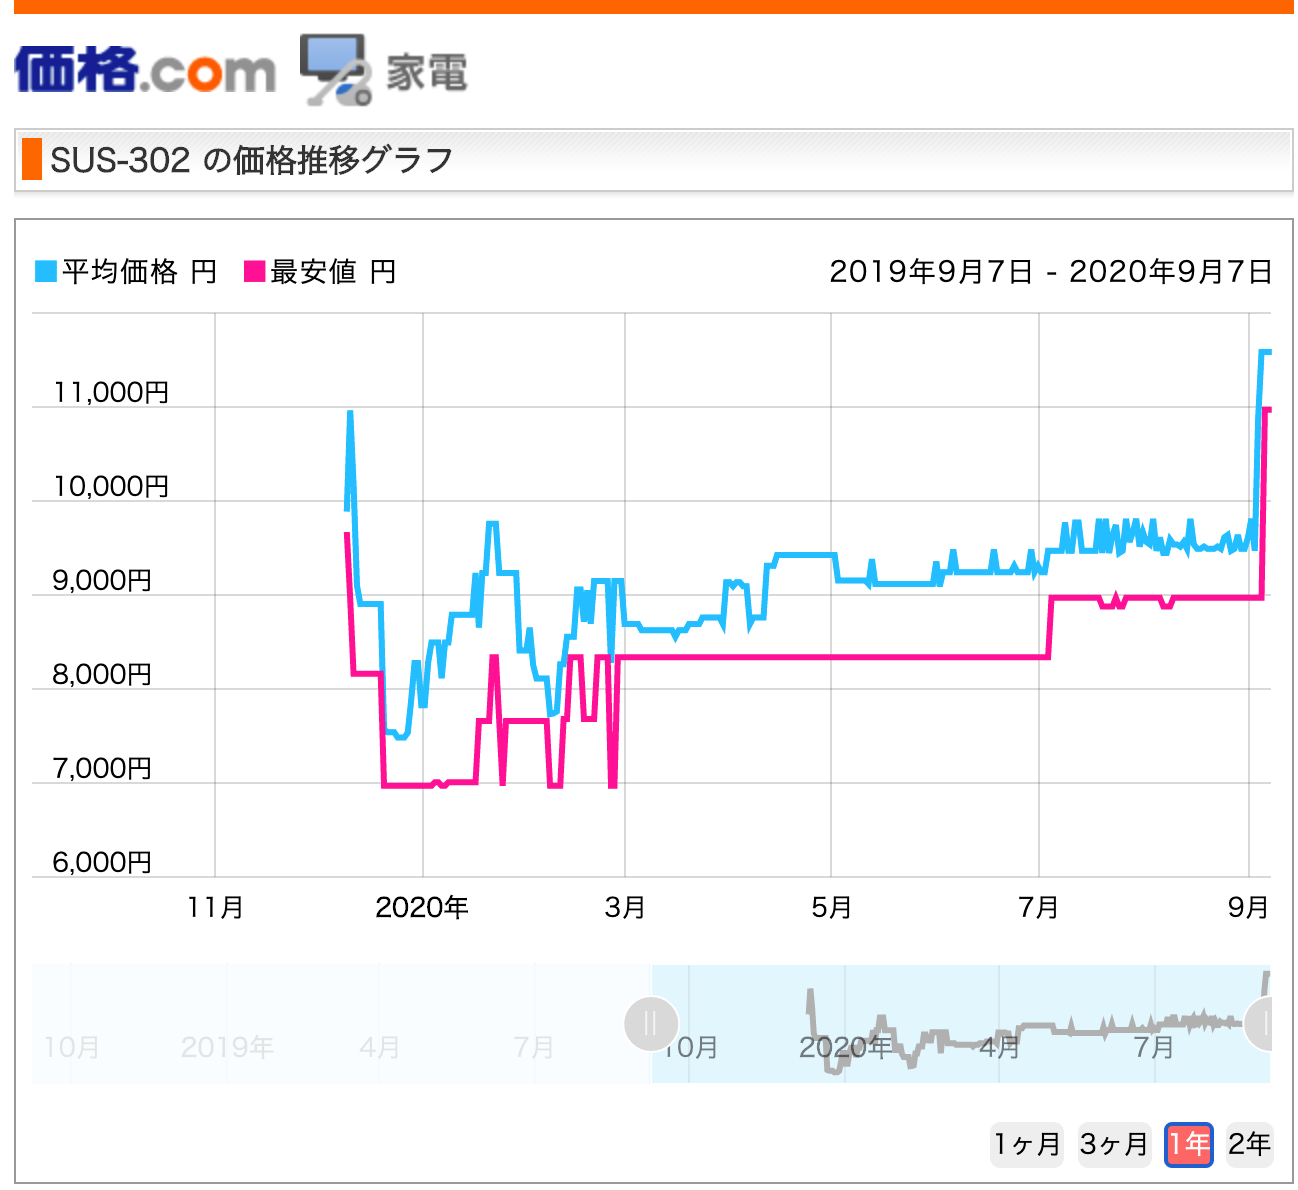The width and height of the screenshot is (1298, 1190).
Task: Click the 2019年9月7日 - 2020年9月7日 date range
Action: click(1050, 271)
